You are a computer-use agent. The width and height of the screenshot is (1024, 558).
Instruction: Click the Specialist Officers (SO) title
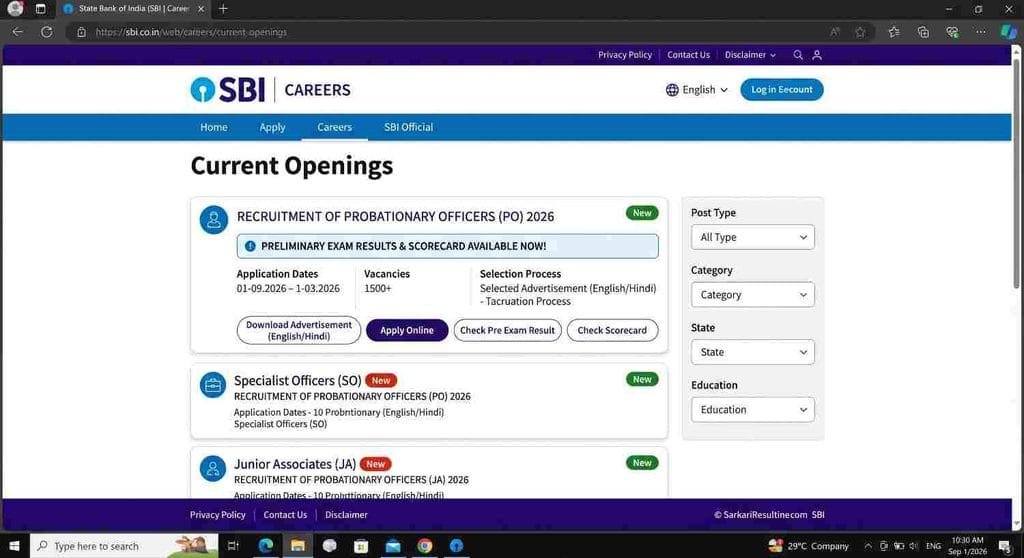(x=297, y=380)
